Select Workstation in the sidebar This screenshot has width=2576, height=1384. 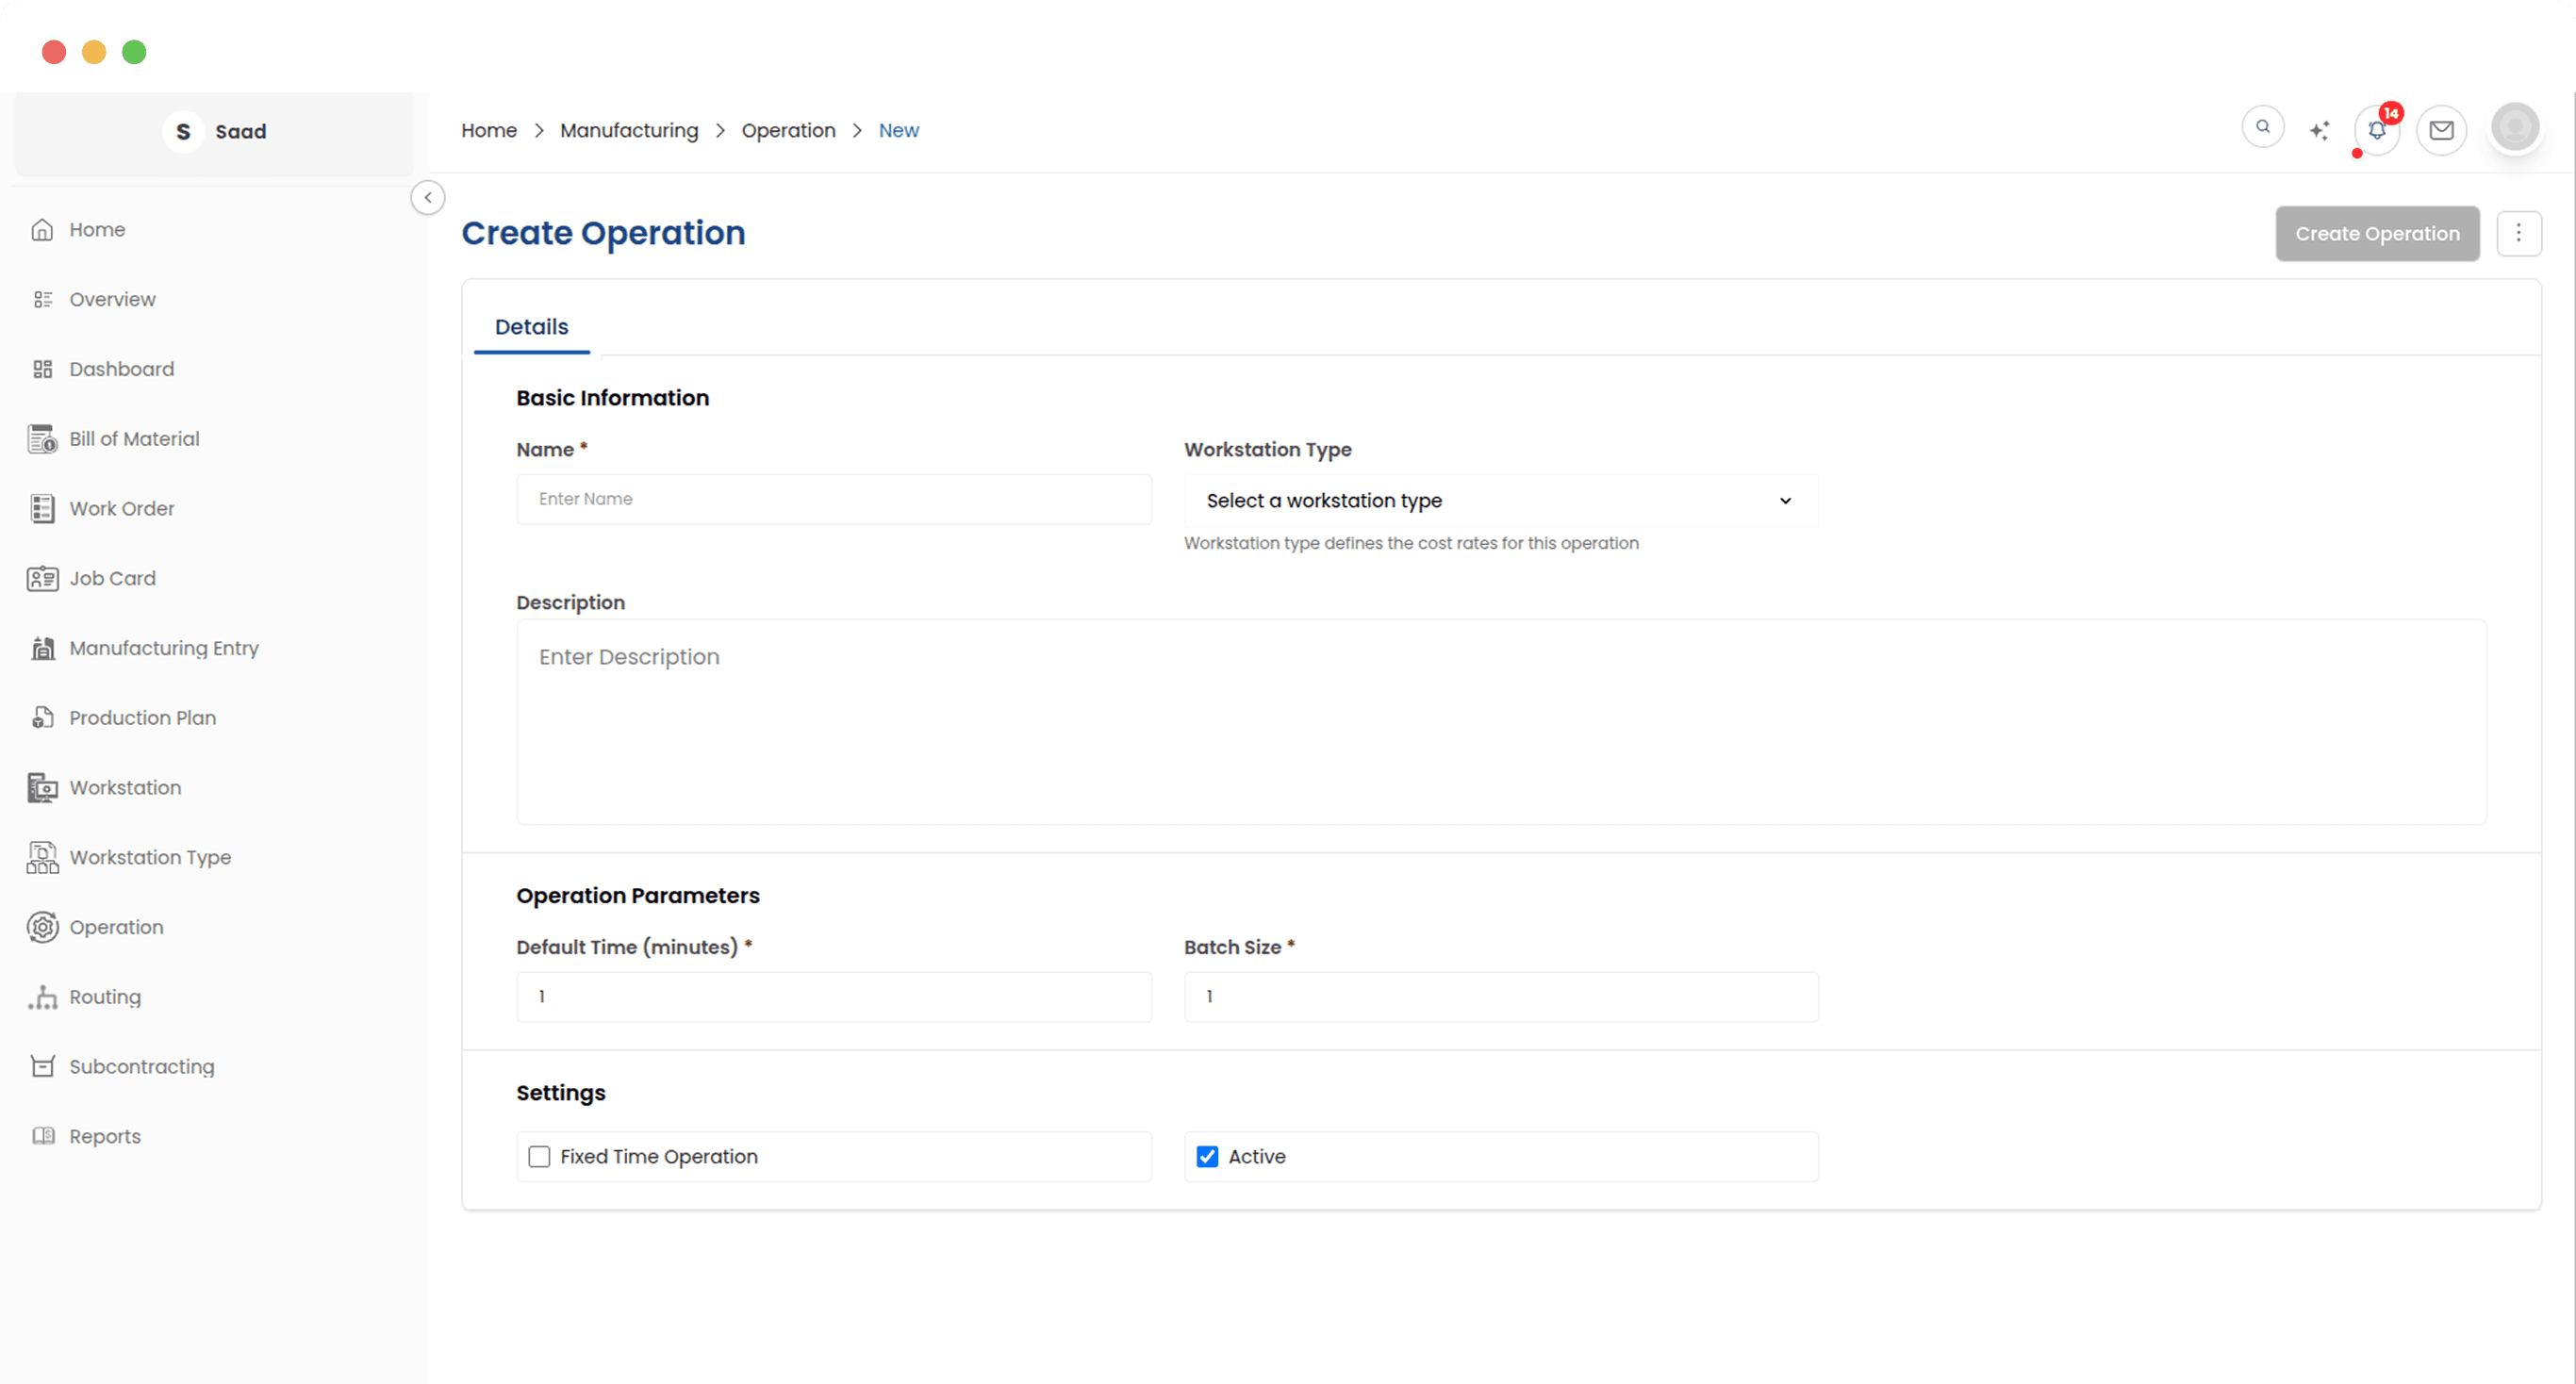click(x=126, y=787)
